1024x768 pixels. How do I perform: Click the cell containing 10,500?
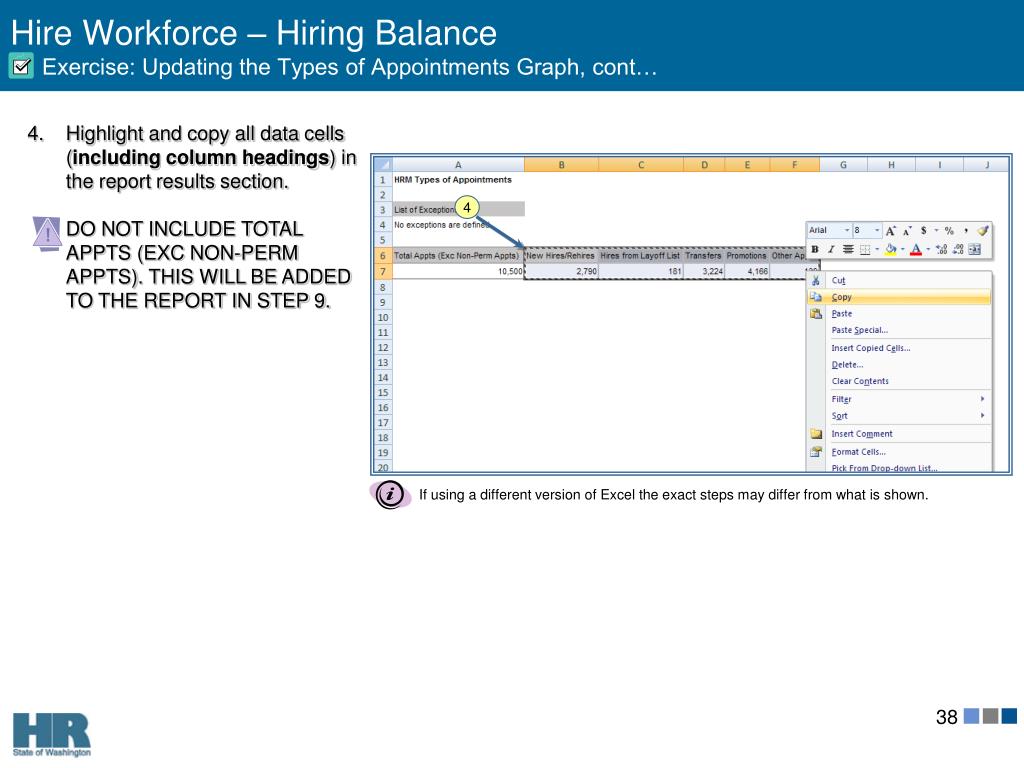pos(458,271)
